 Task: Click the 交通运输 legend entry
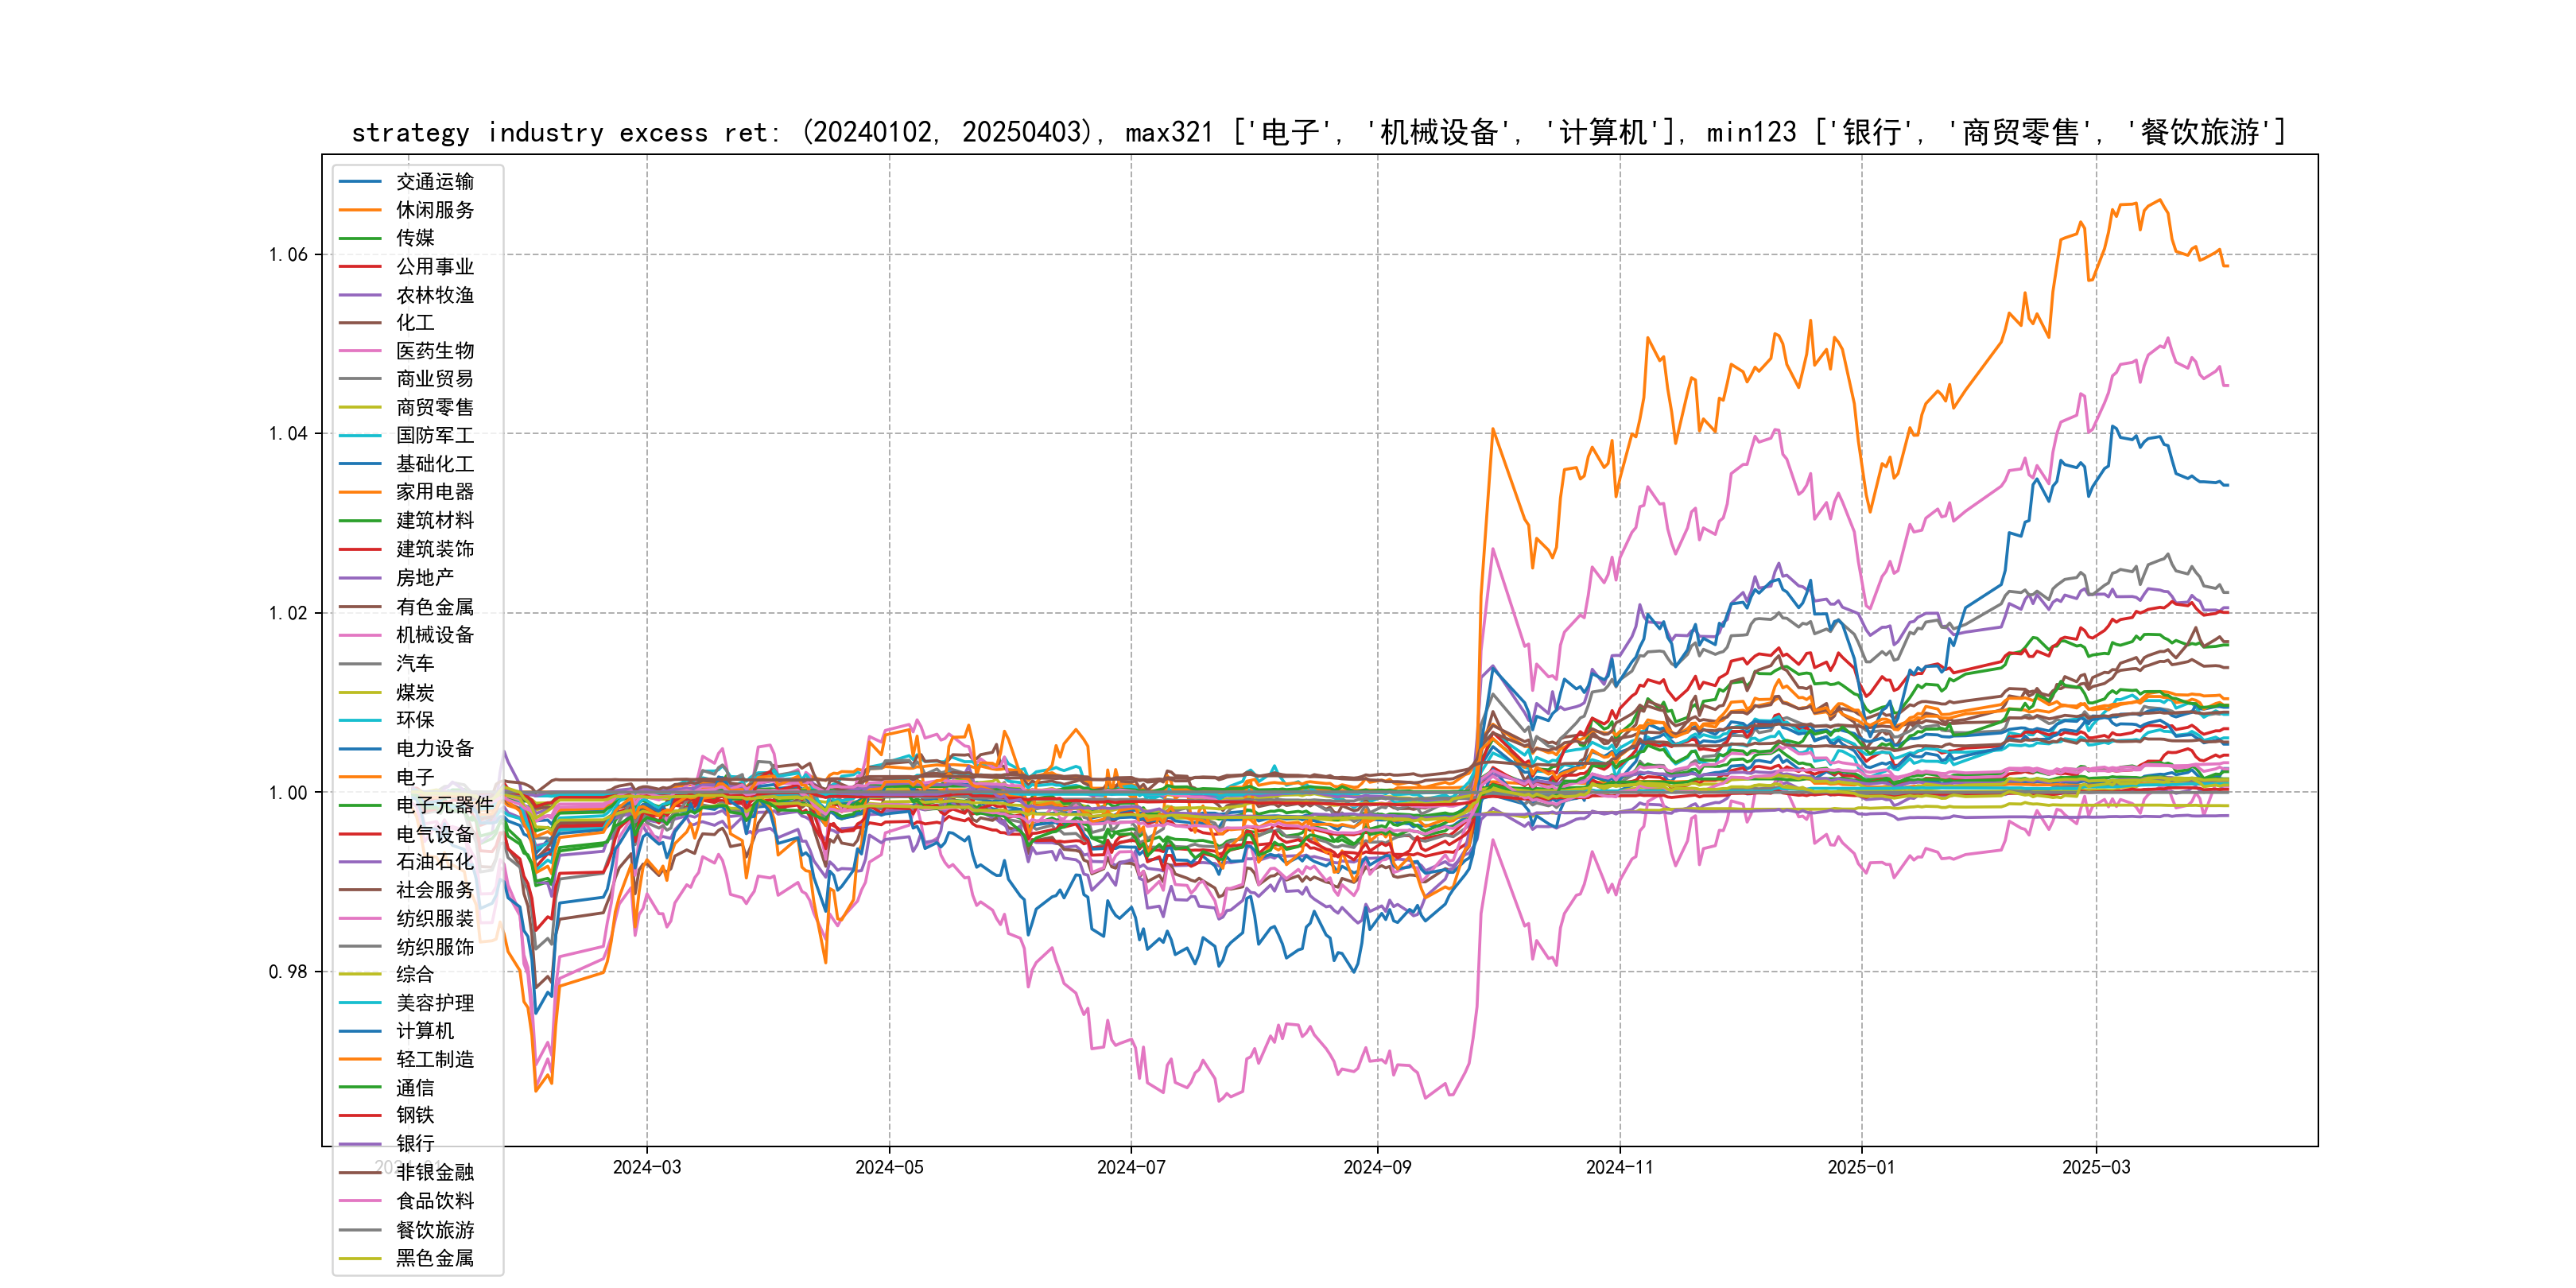tap(434, 182)
